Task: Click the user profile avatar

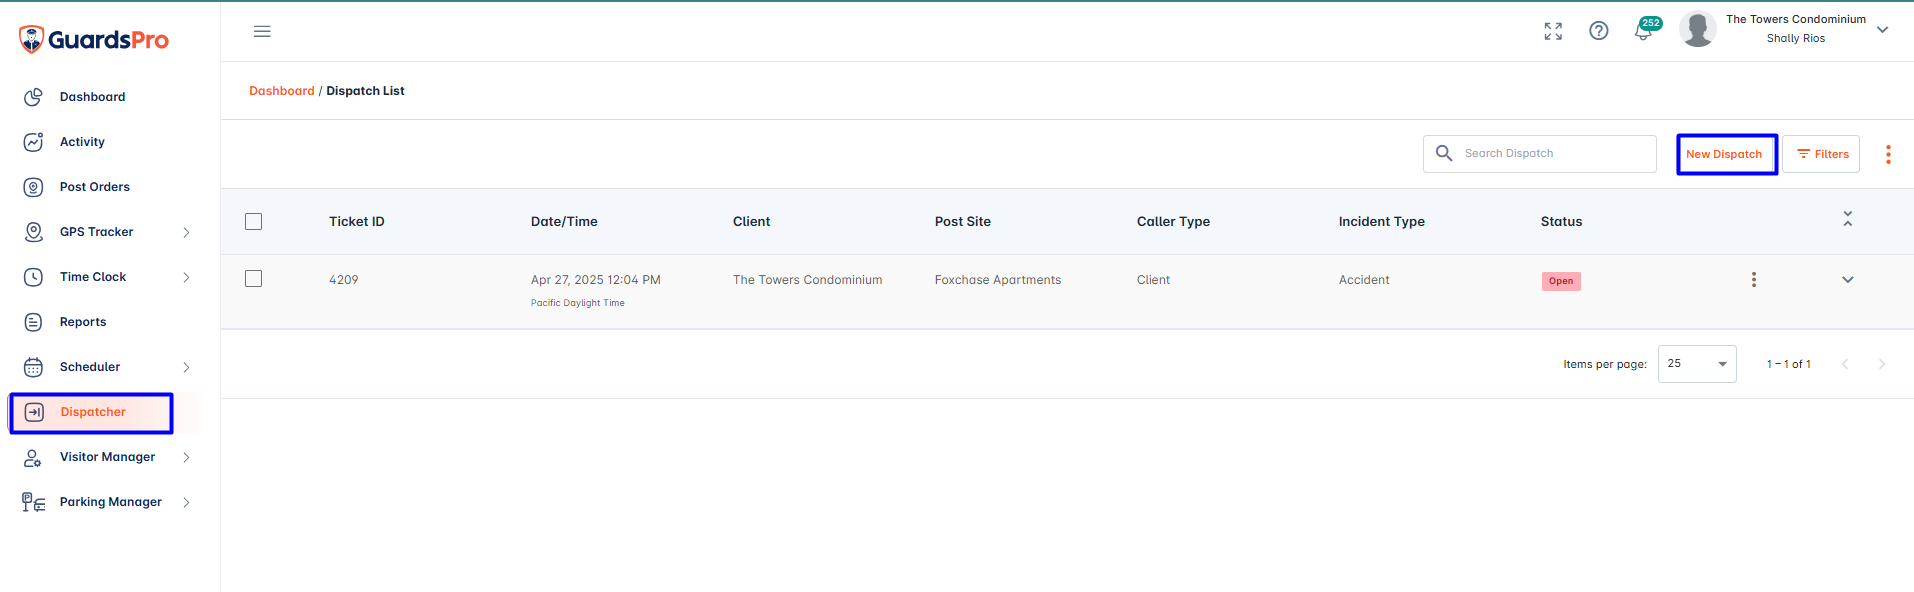Action: [1698, 29]
